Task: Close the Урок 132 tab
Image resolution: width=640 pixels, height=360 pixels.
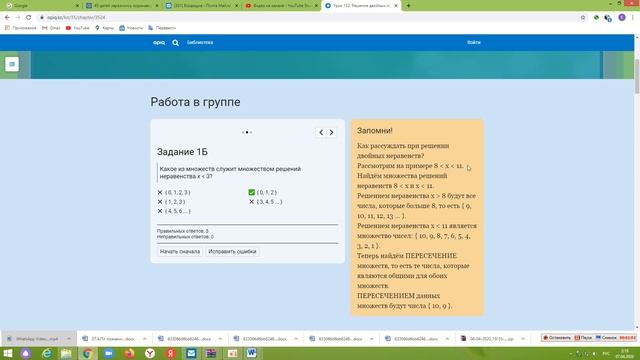Action: click(x=396, y=6)
